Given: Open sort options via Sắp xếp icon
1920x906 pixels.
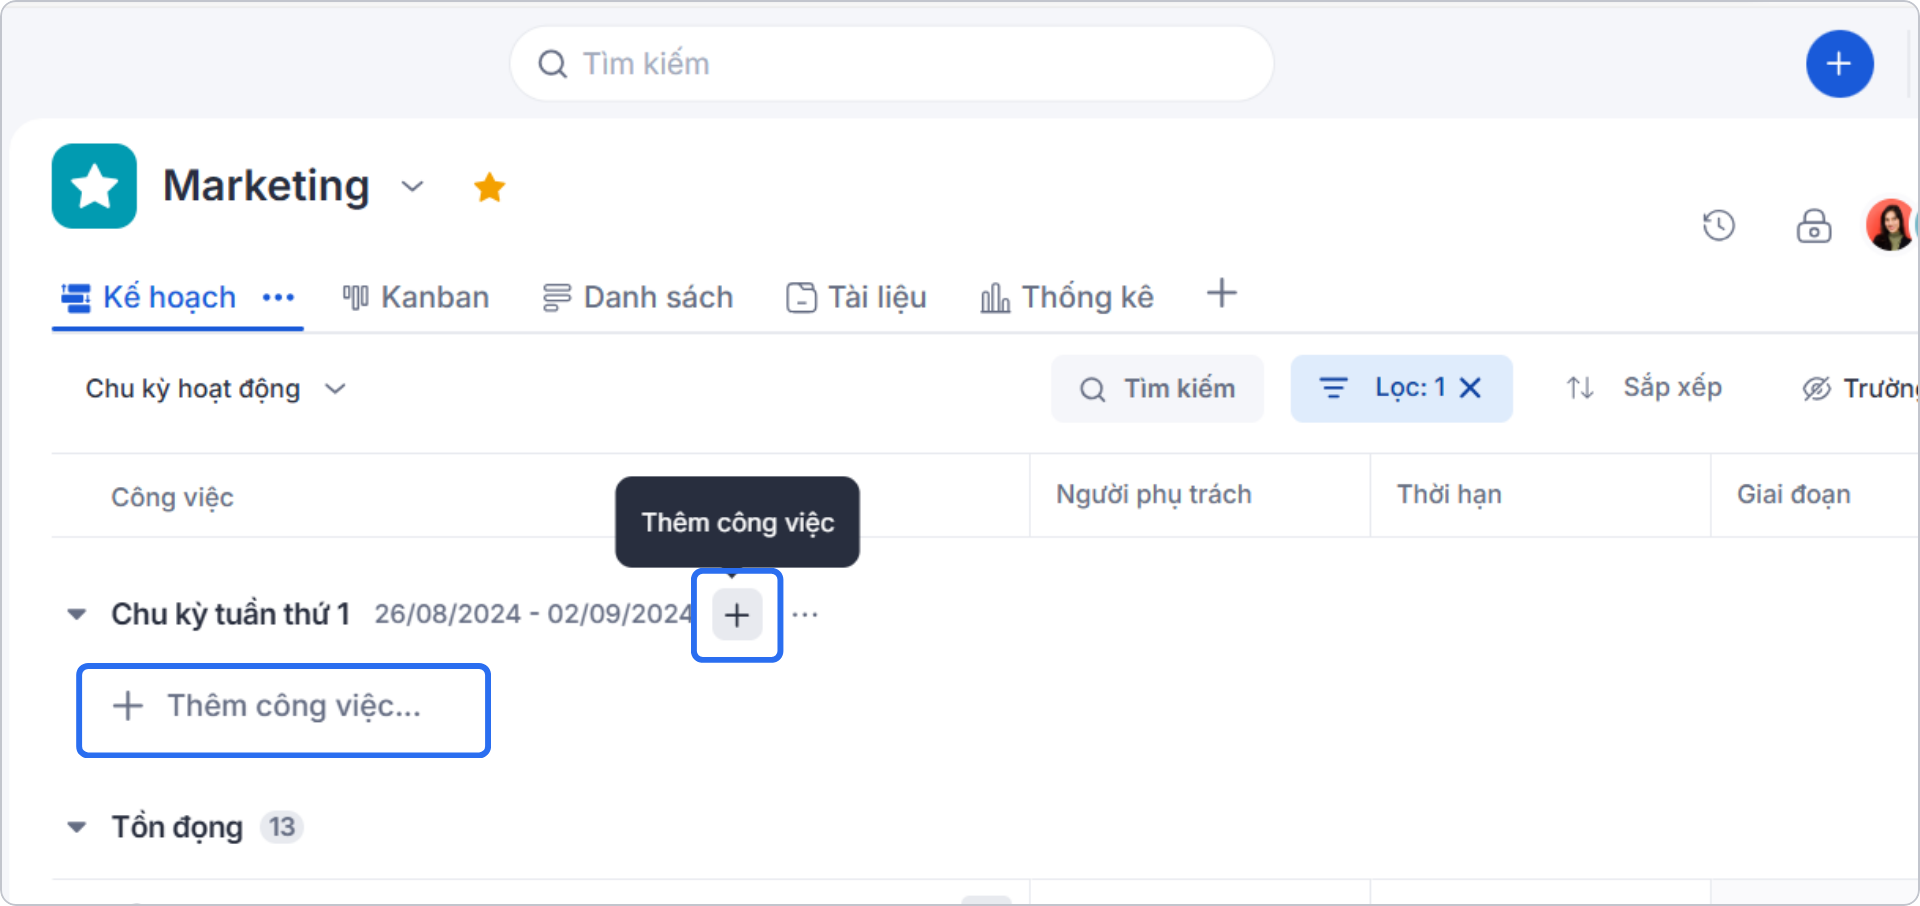Looking at the screenshot, I should tap(1578, 388).
